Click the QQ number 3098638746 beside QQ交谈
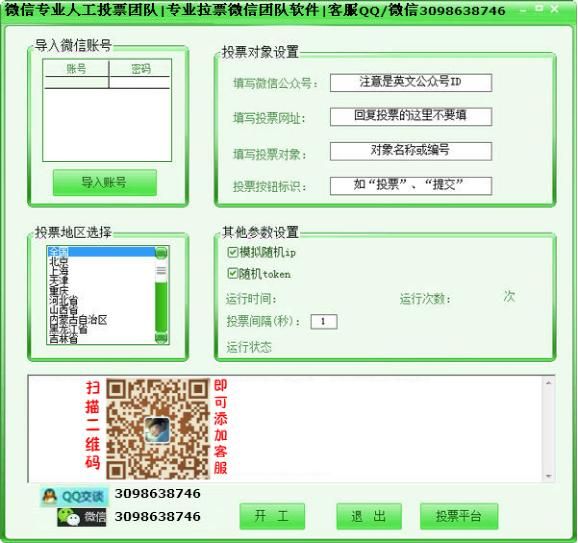Viewport: 578px width, 543px height. tap(158, 493)
